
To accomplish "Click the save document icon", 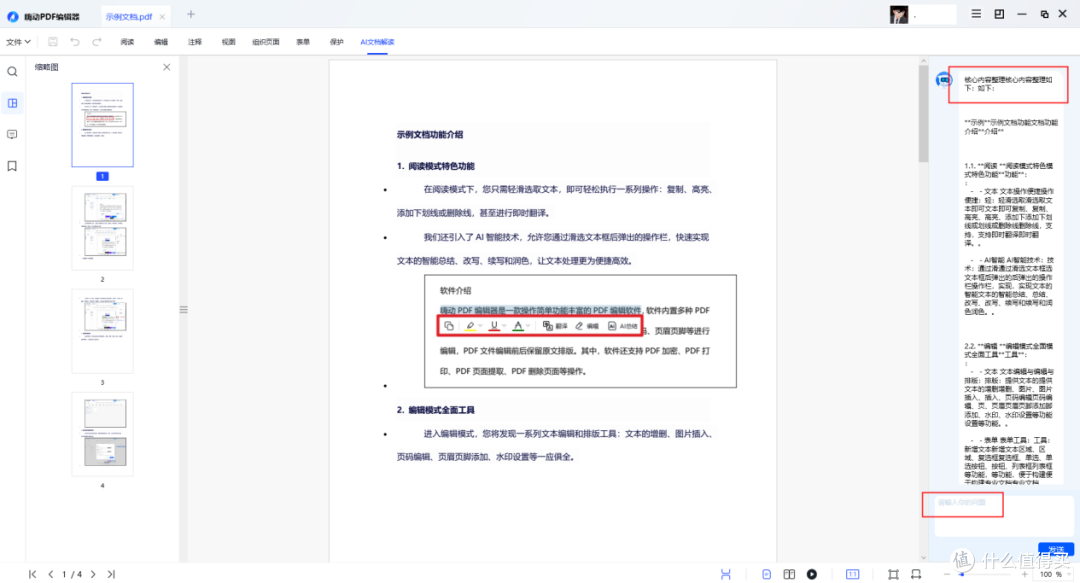I will tap(53, 42).
